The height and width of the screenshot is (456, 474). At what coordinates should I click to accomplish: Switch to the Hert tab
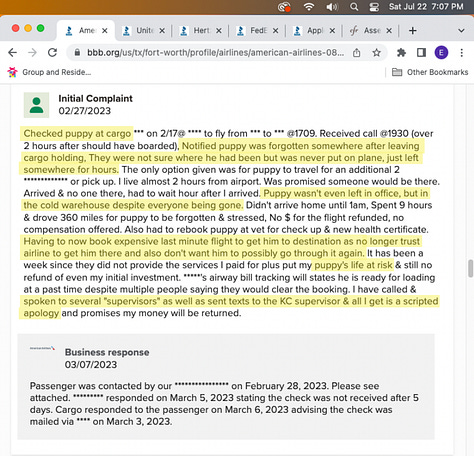(x=200, y=31)
